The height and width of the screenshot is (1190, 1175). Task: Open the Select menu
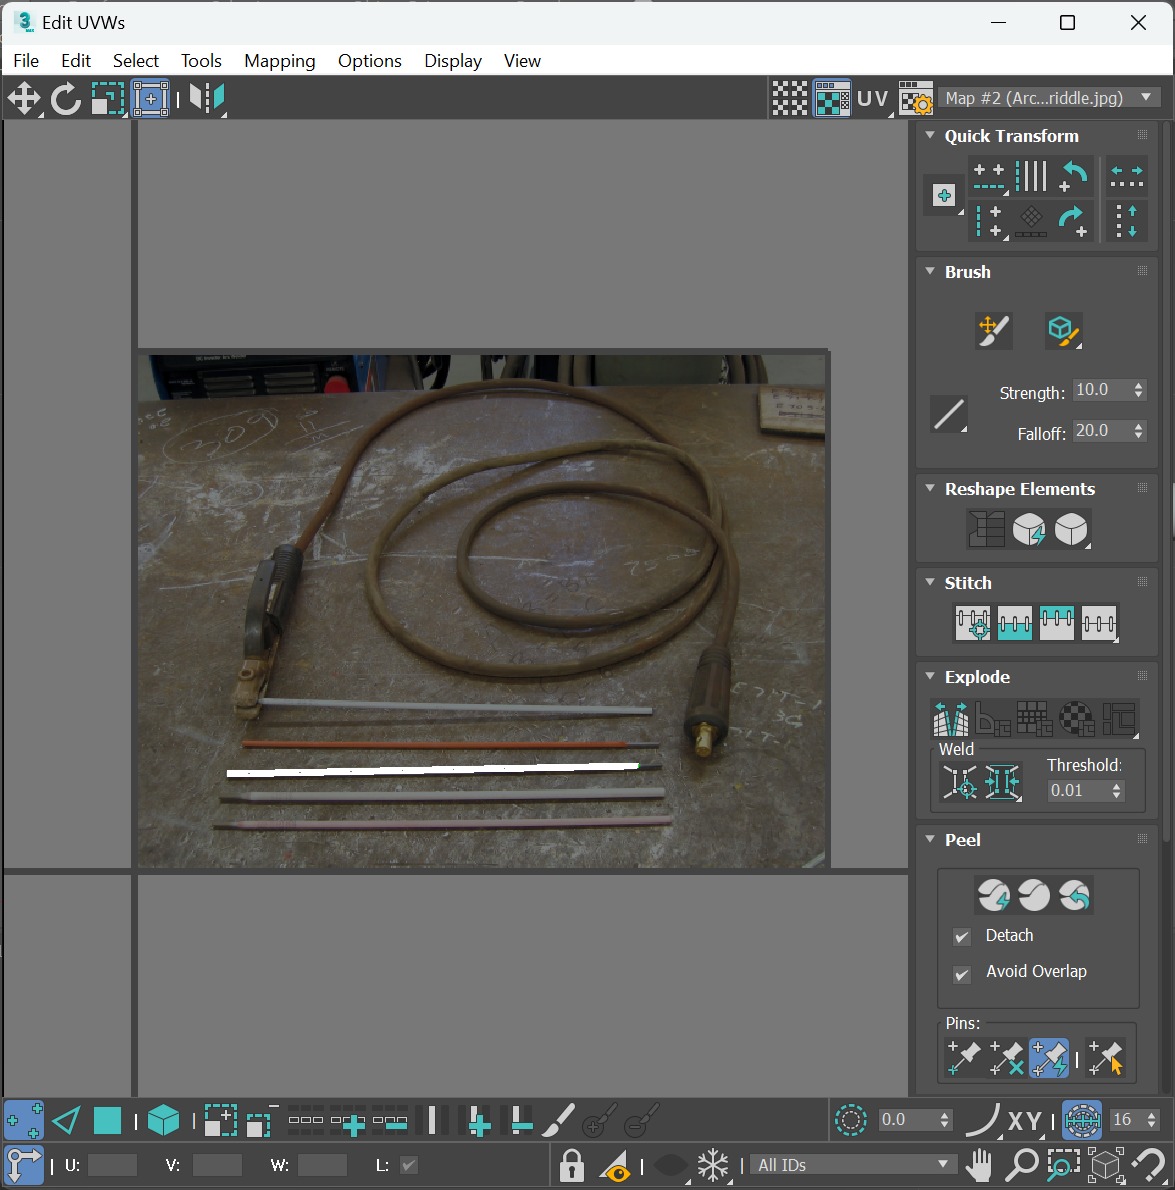pos(136,61)
